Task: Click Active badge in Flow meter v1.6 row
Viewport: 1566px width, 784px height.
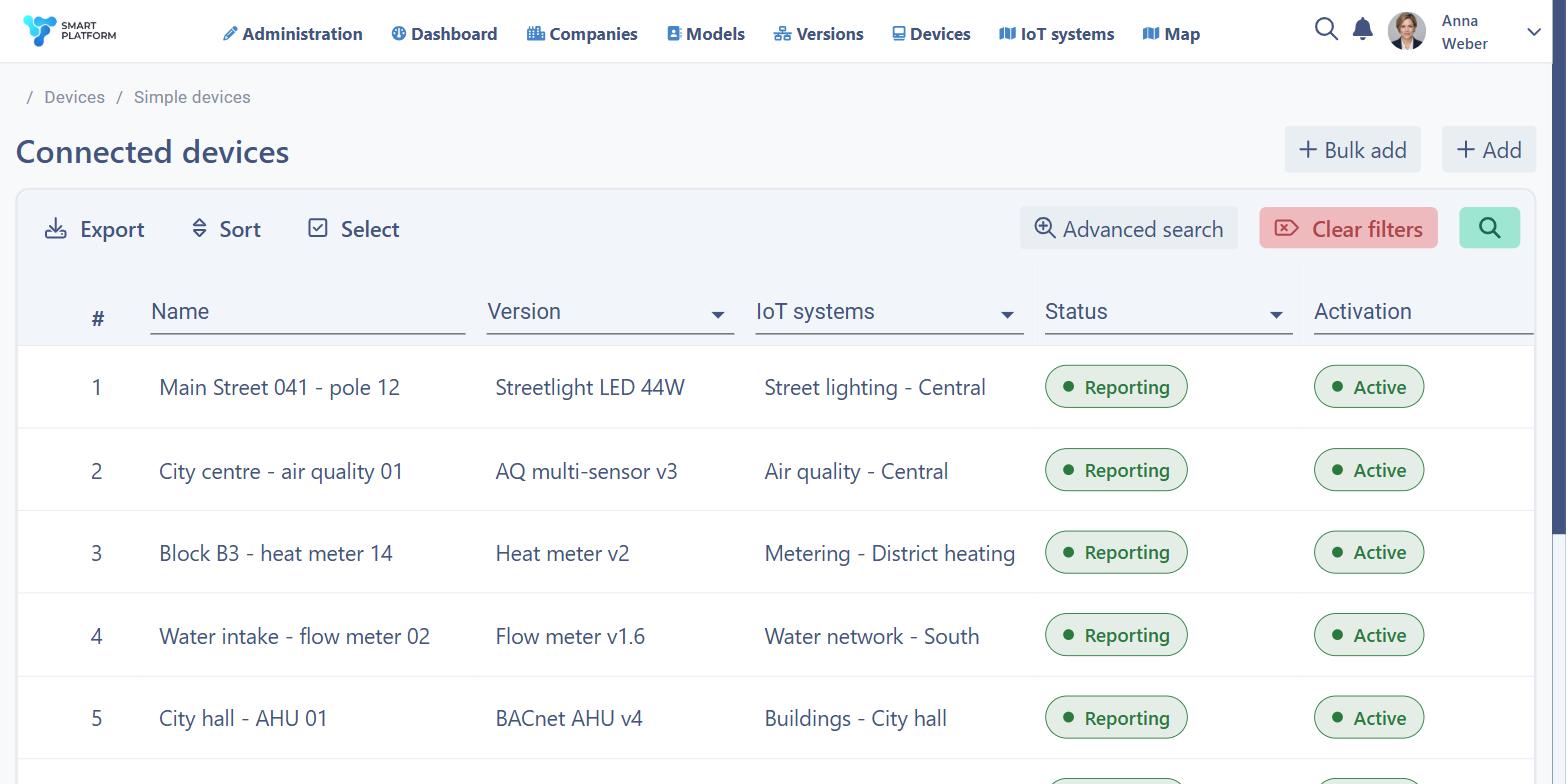Action: 1368,635
